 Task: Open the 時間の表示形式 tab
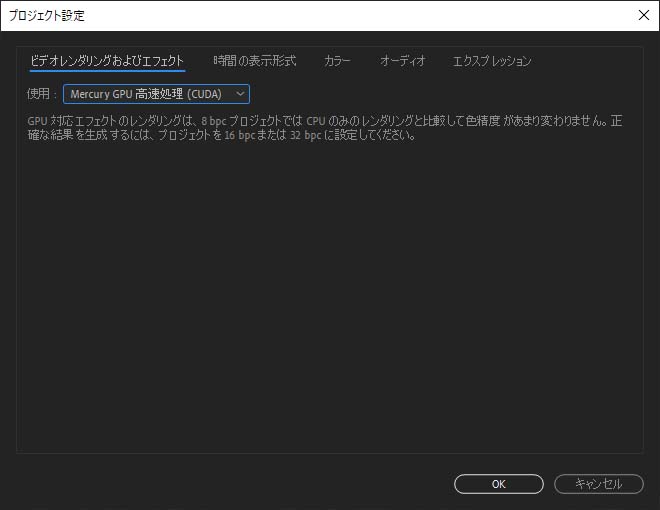254,61
